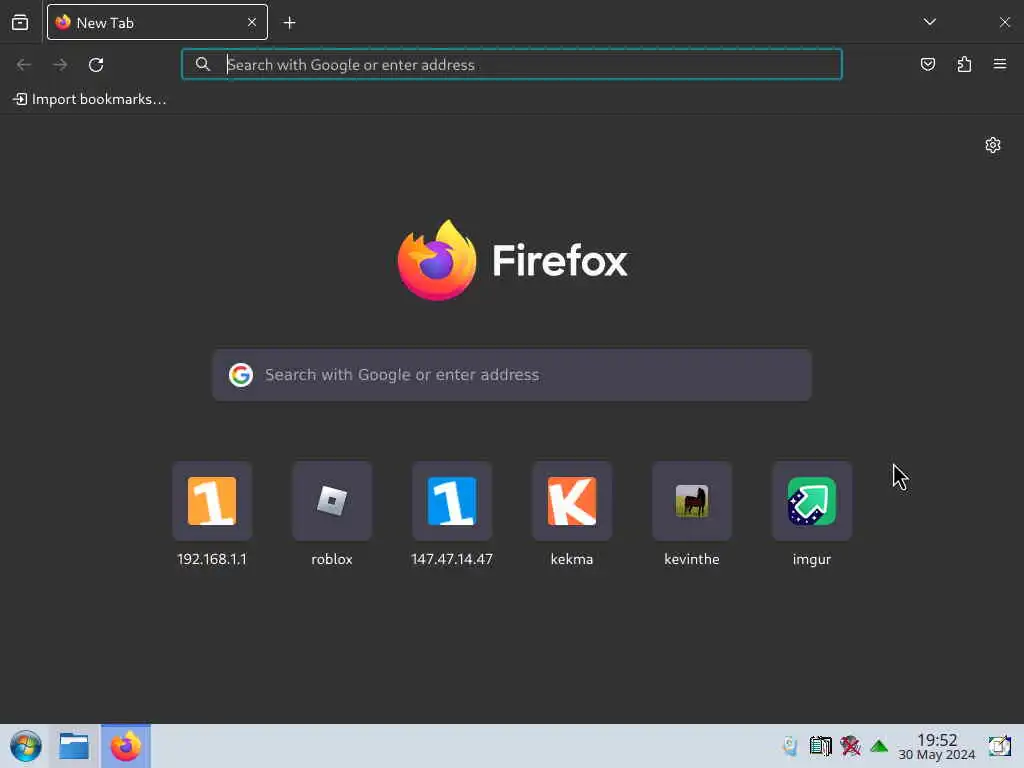Image resolution: width=1024 pixels, height=768 pixels.
Task: Open the Extensions puzzle icon
Action: click(x=964, y=64)
